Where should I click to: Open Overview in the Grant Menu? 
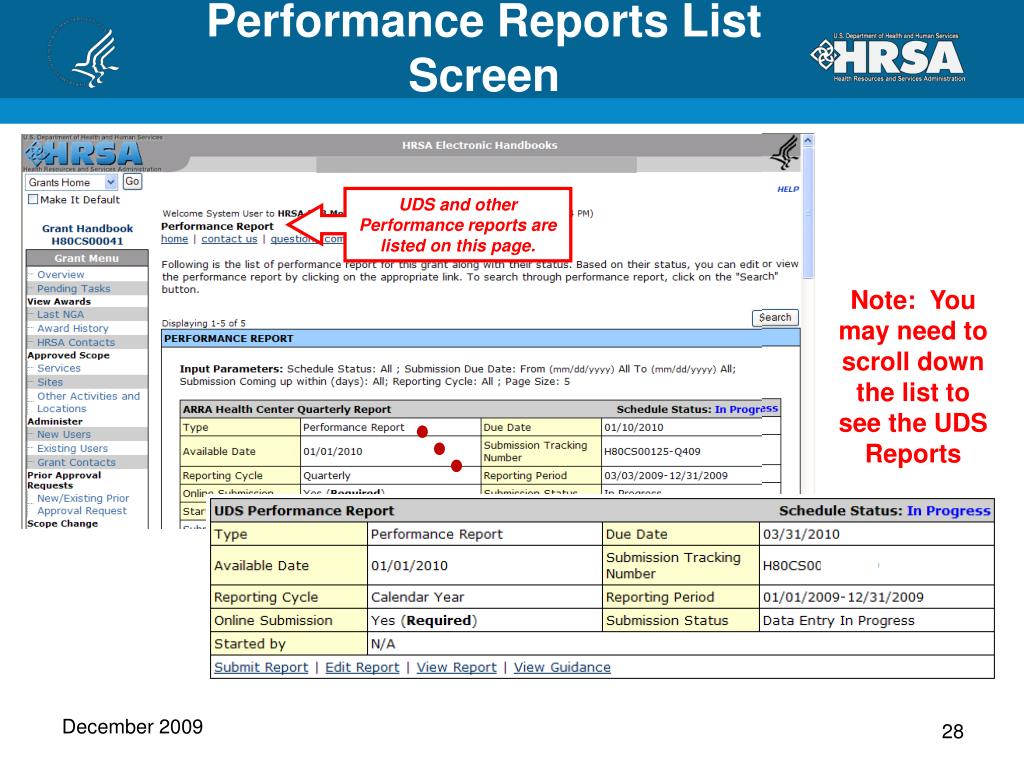point(61,275)
